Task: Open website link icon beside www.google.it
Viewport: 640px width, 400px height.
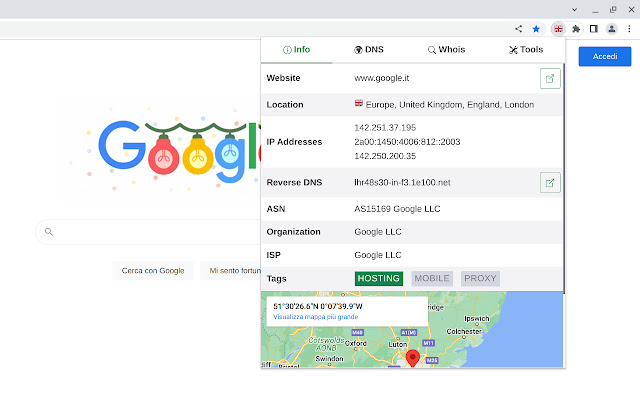Action: click(550, 78)
